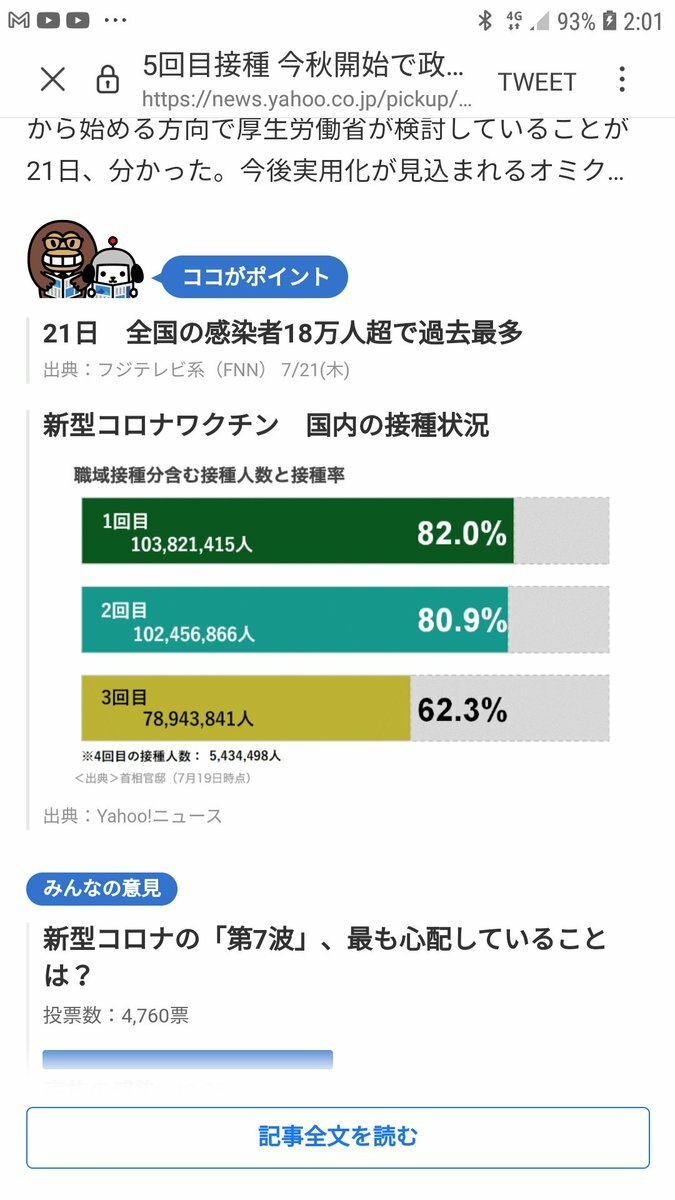
Task: Tap the 1回目 82.0% green bar
Action: click(297, 531)
